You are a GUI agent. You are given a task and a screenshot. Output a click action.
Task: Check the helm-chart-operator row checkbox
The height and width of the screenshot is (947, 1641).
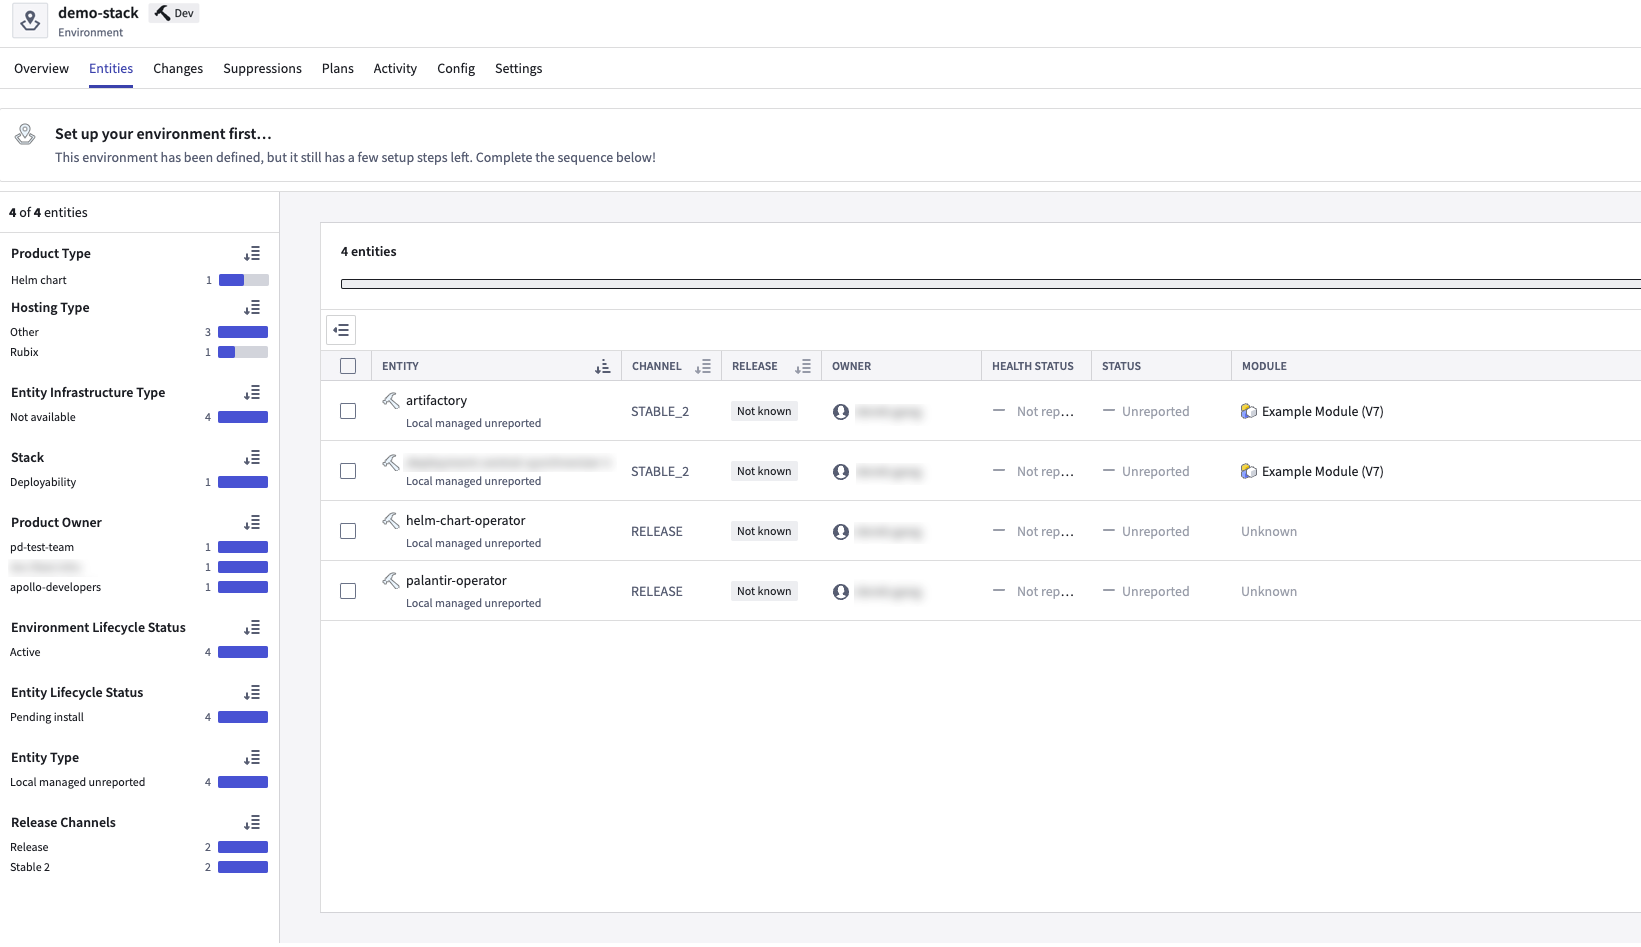click(x=348, y=531)
